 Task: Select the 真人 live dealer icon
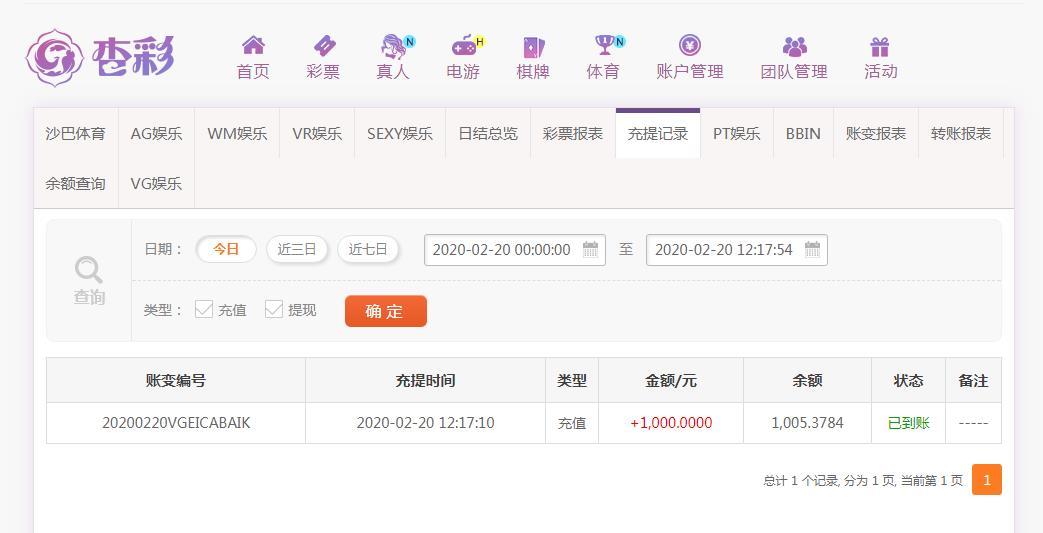coord(395,46)
